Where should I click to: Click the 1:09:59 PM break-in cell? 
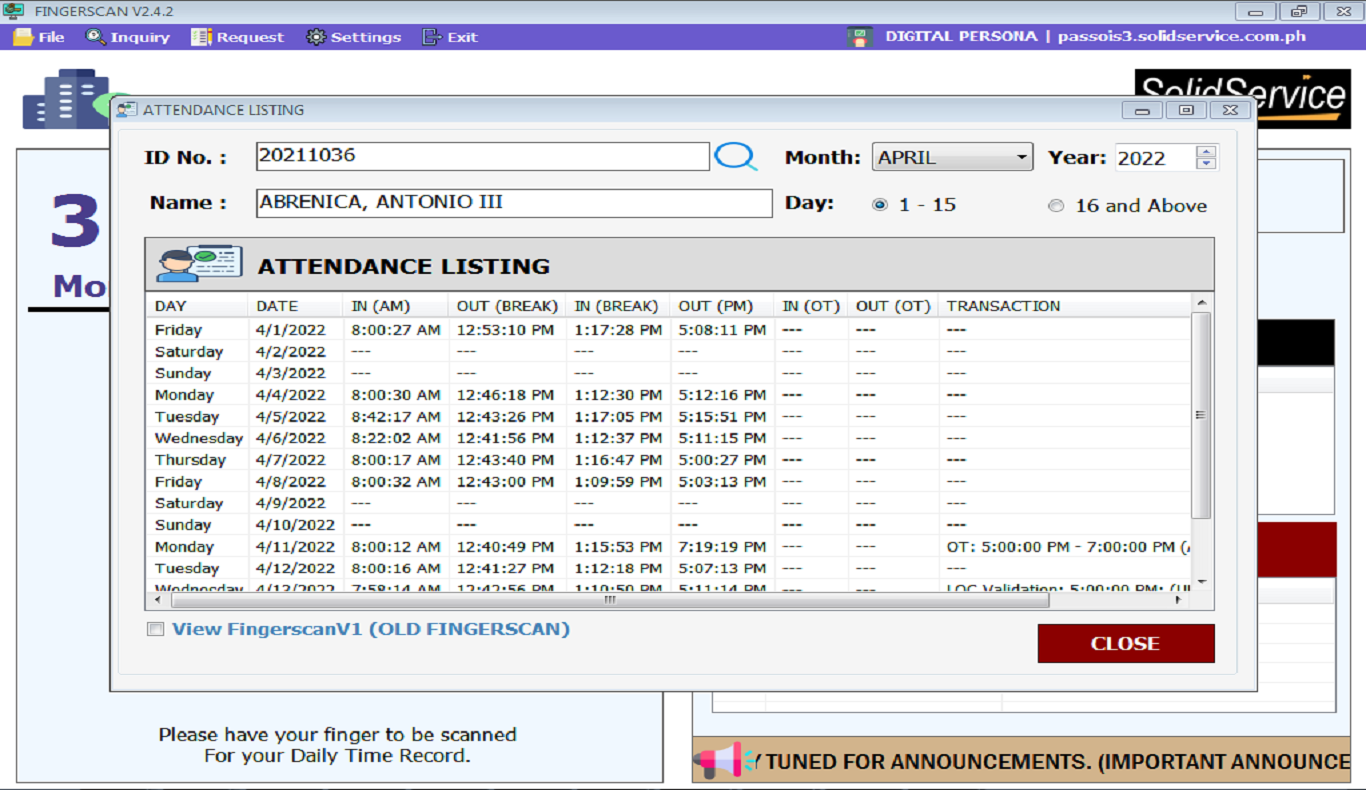pyautogui.click(x=618, y=482)
